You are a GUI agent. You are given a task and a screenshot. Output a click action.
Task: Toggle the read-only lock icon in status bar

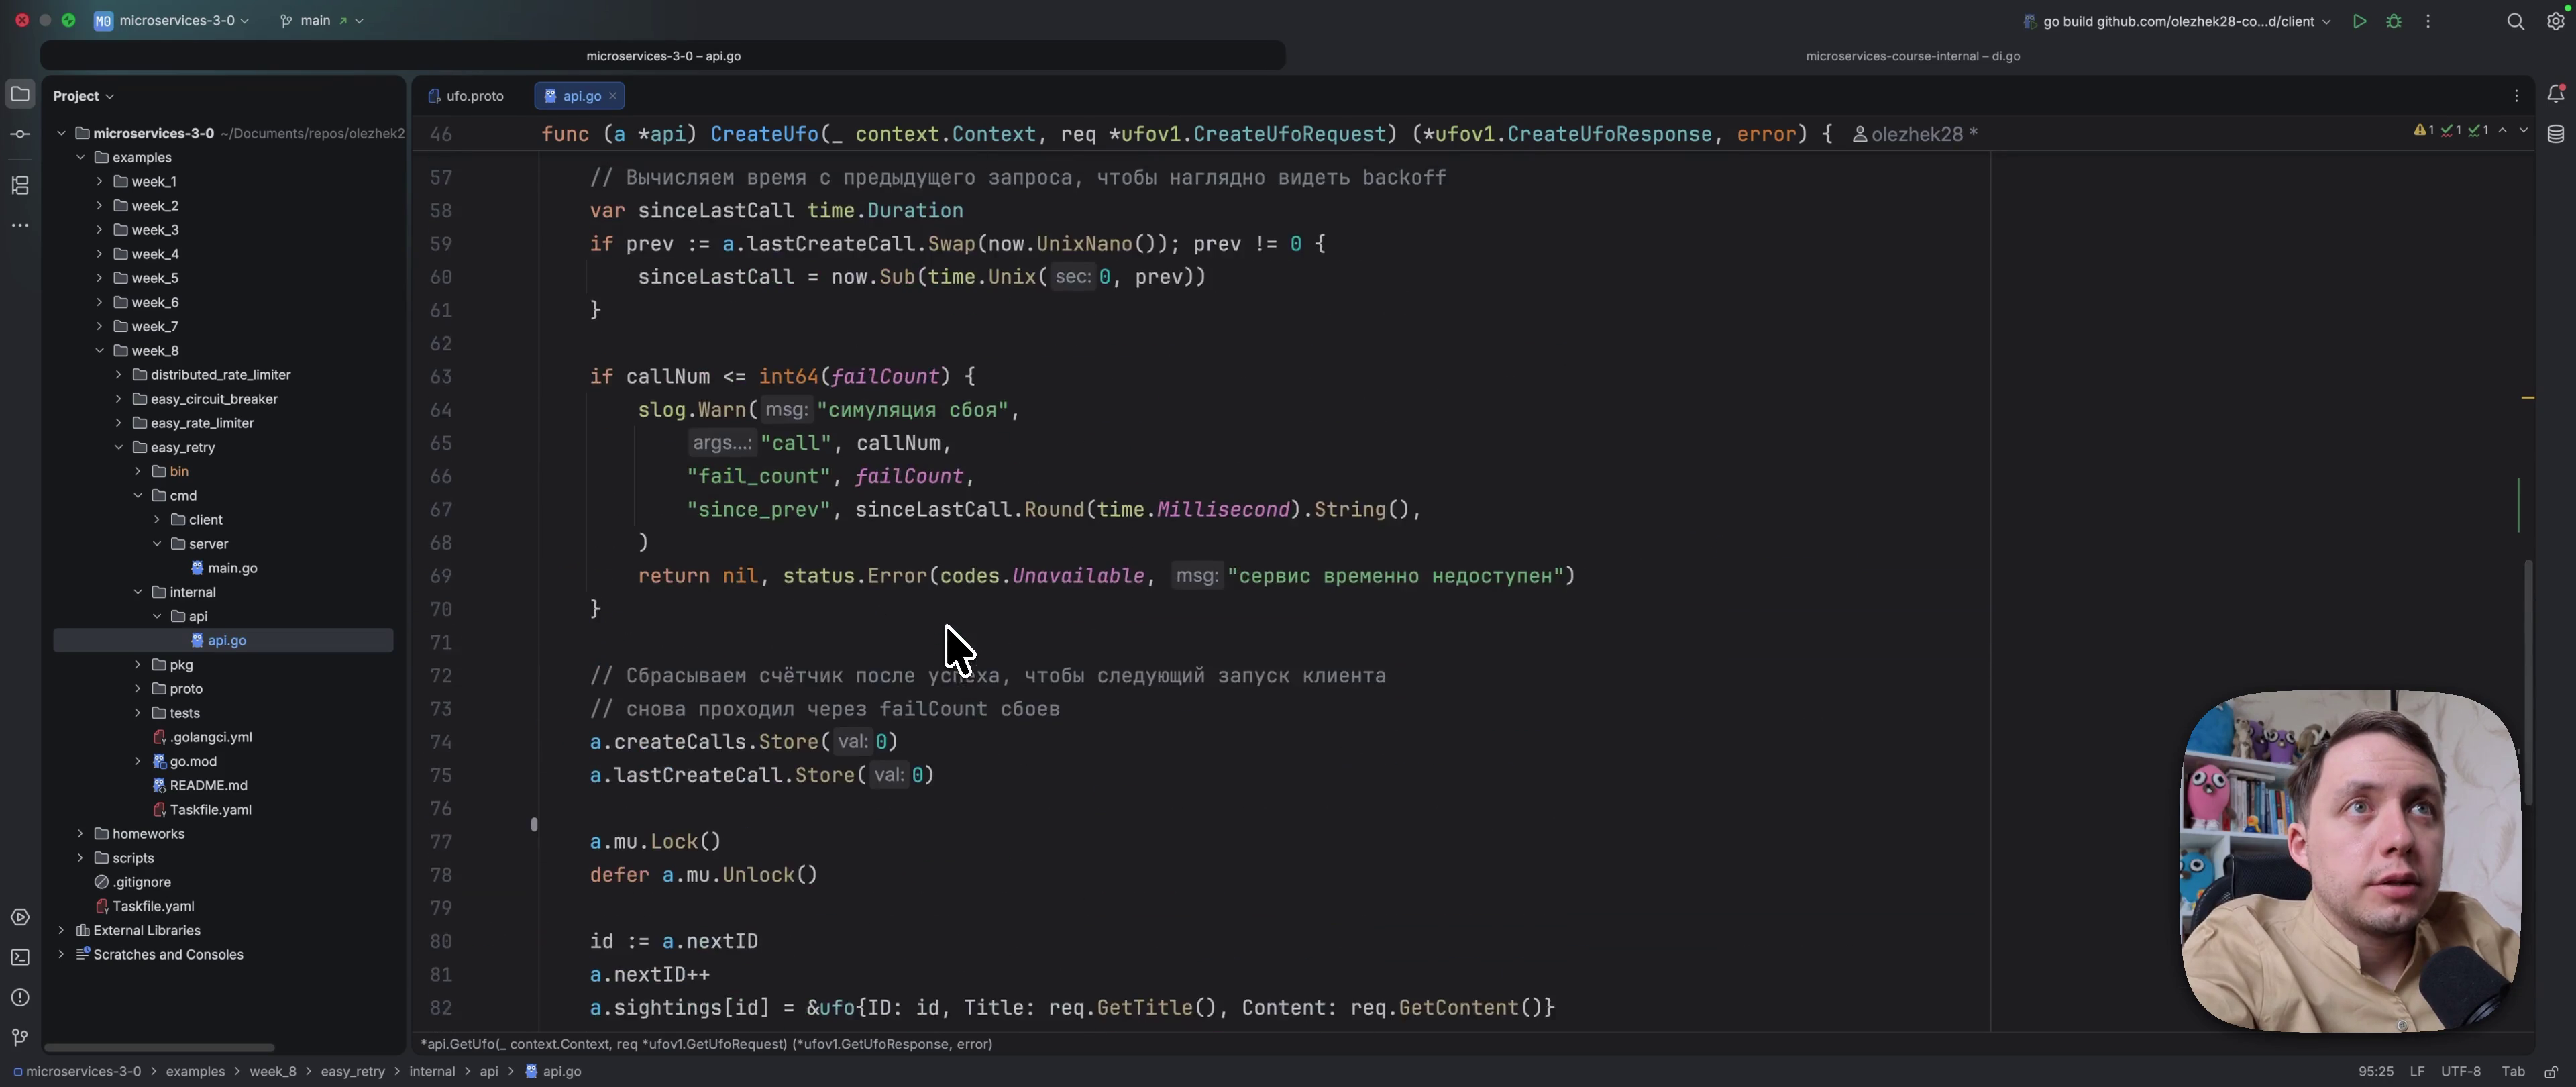2552,1071
